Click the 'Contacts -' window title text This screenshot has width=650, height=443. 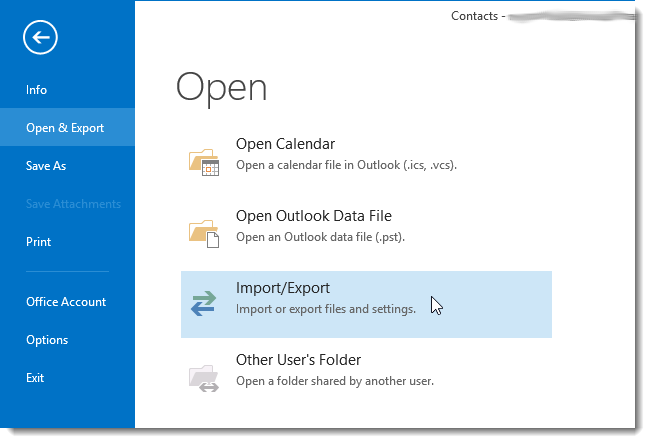(x=478, y=16)
